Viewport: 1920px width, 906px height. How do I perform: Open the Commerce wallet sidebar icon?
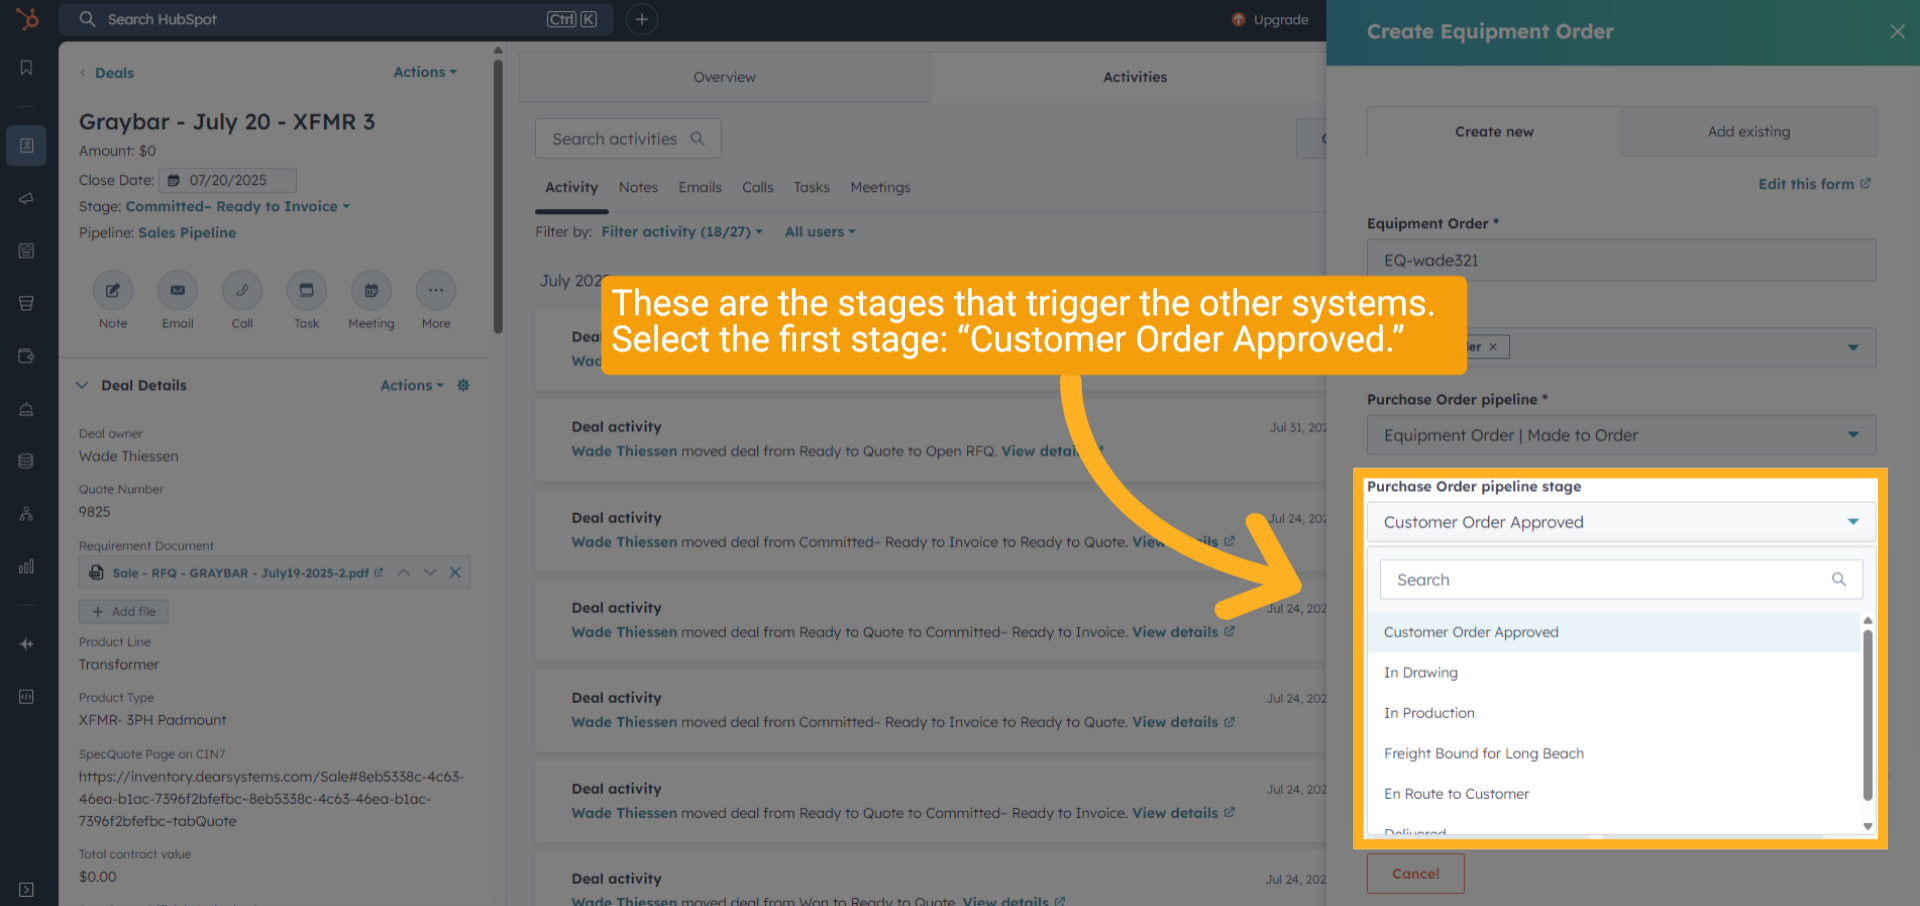[27, 356]
